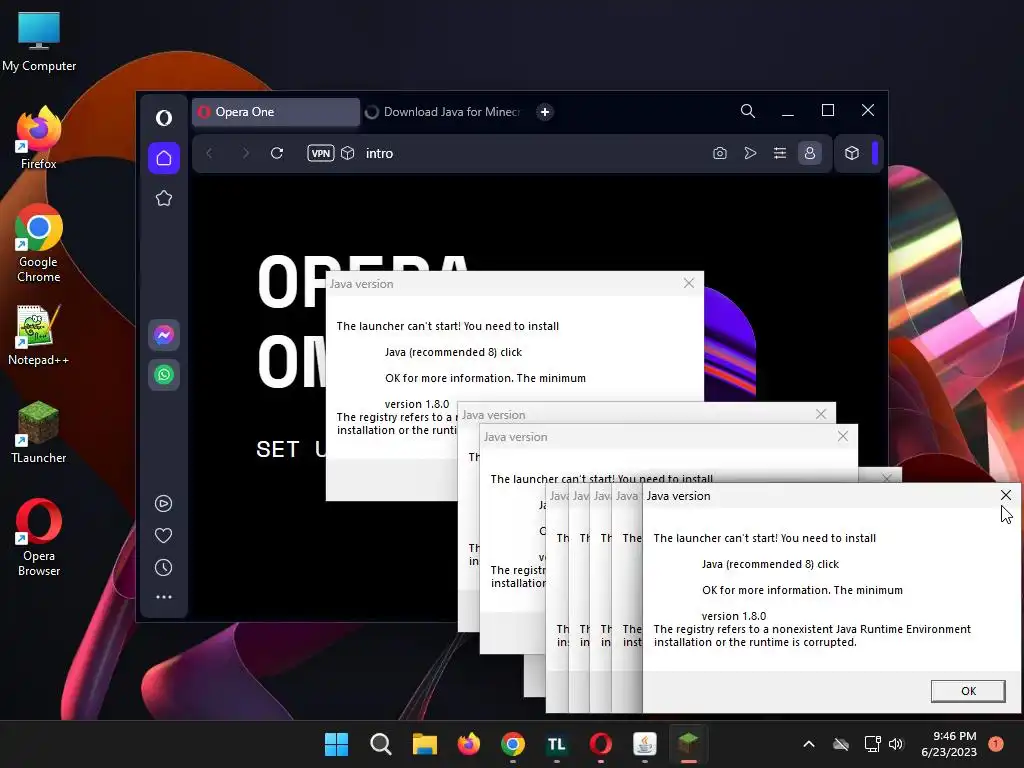Open Messenger in Opera sidebar
1024x768 pixels.
tap(164, 335)
